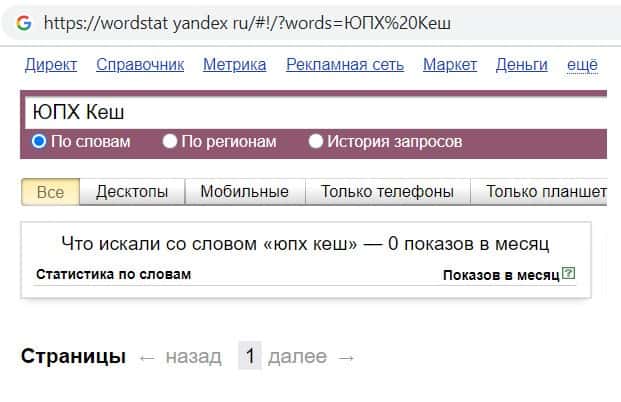Switch to the Десктопы tab
Screen dimensions: 621x402
tap(132, 192)
